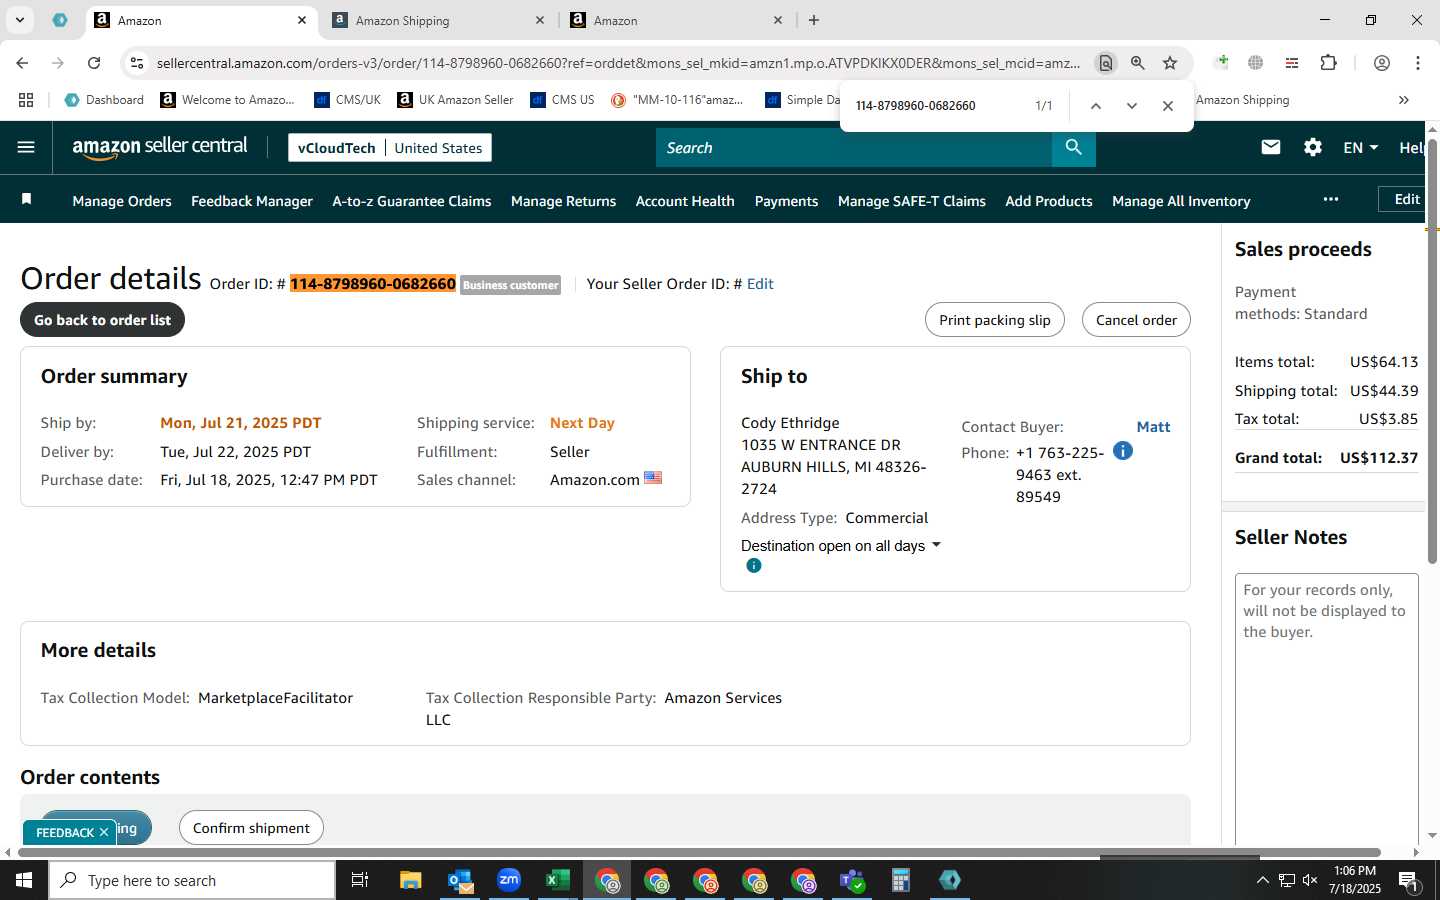Contact buyer Matt via link

(x=1153, y=427)
